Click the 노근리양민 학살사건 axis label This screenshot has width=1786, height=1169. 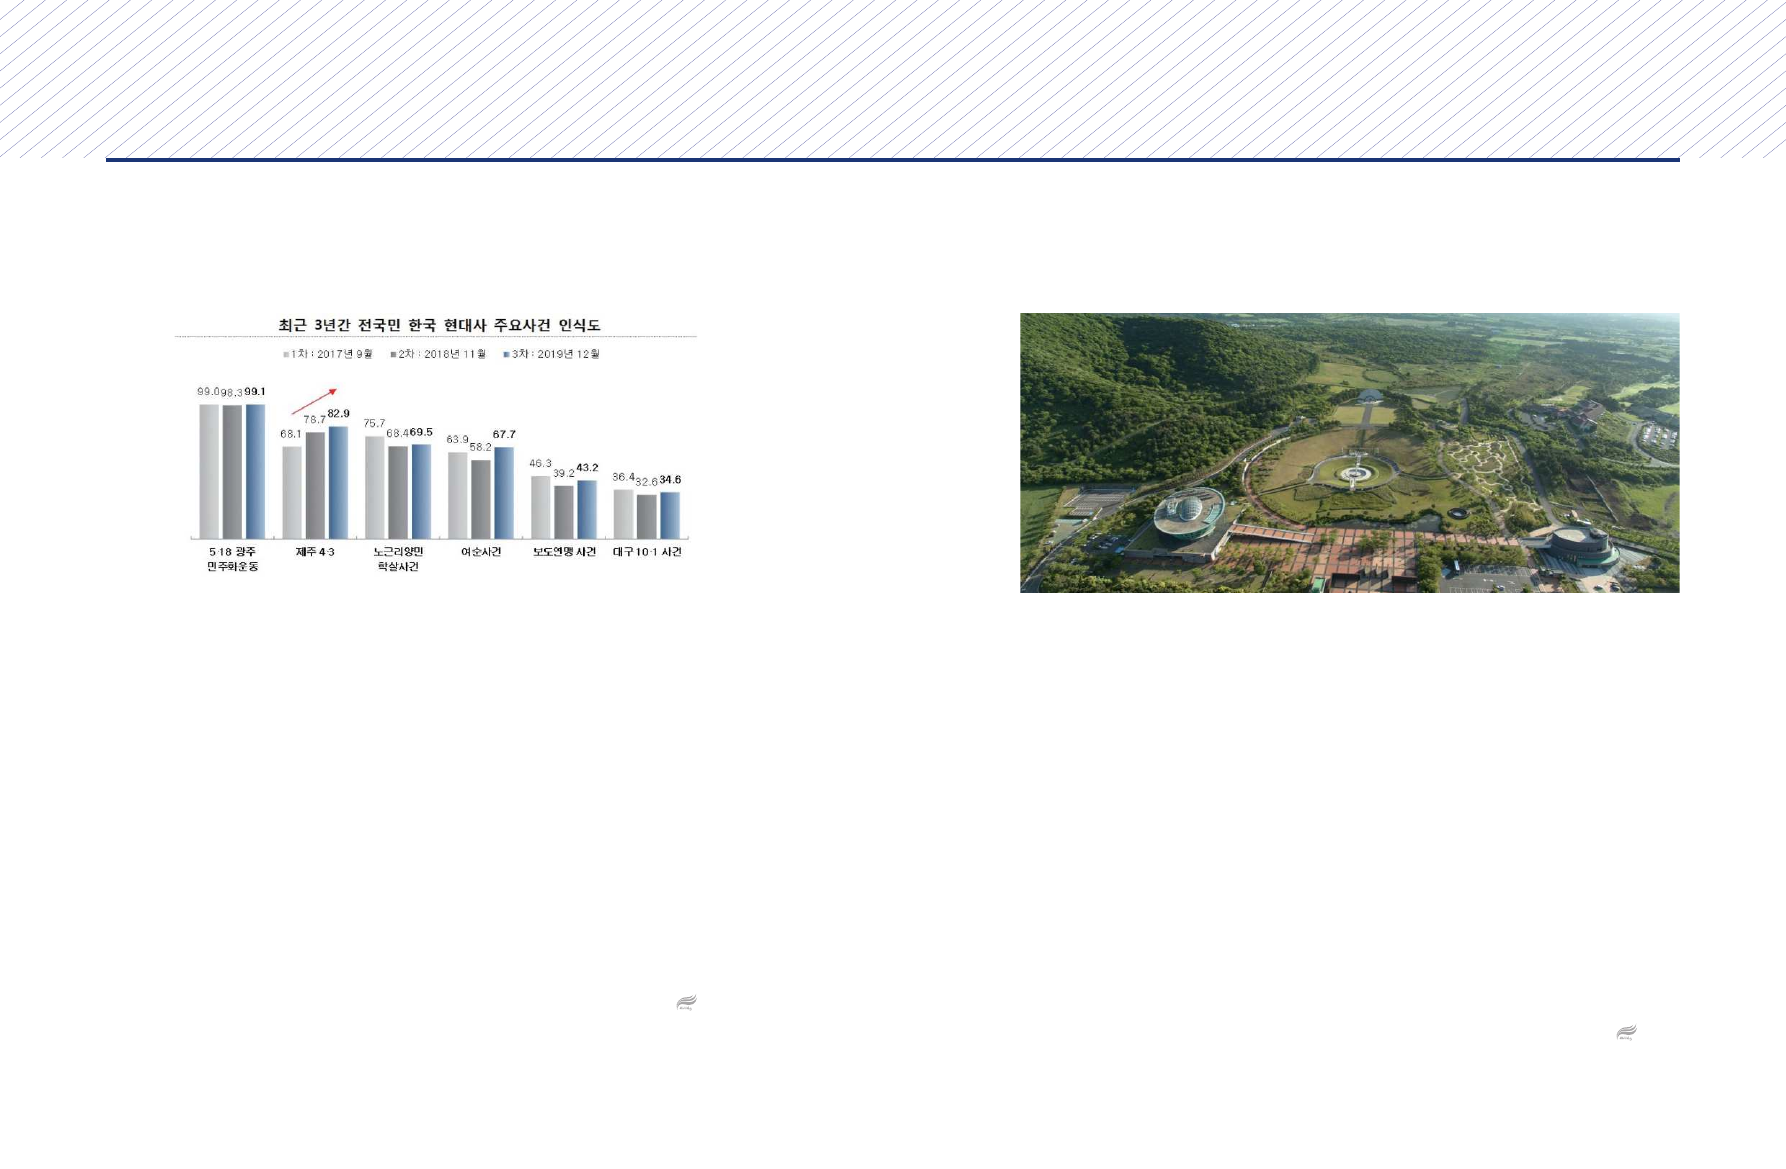click(398, 559)
